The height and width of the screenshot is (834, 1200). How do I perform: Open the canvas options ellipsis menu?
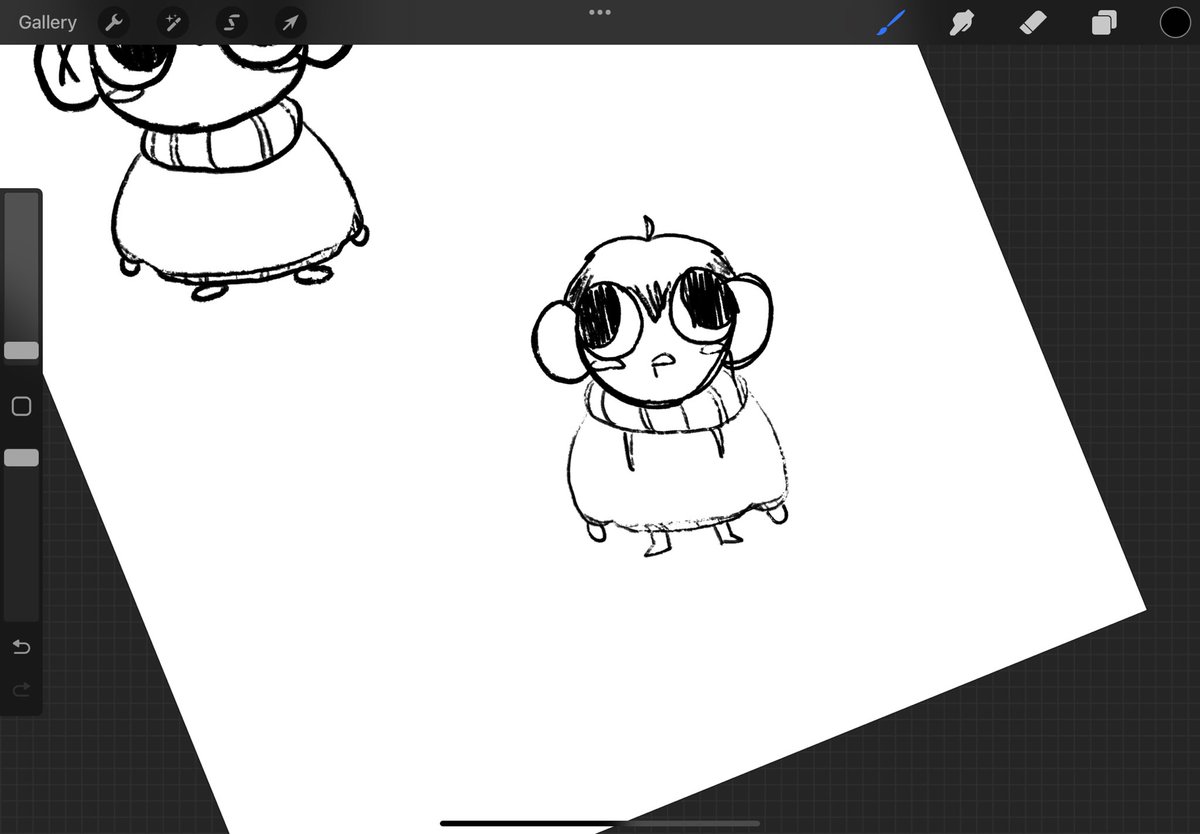click(x=599, y=12)
